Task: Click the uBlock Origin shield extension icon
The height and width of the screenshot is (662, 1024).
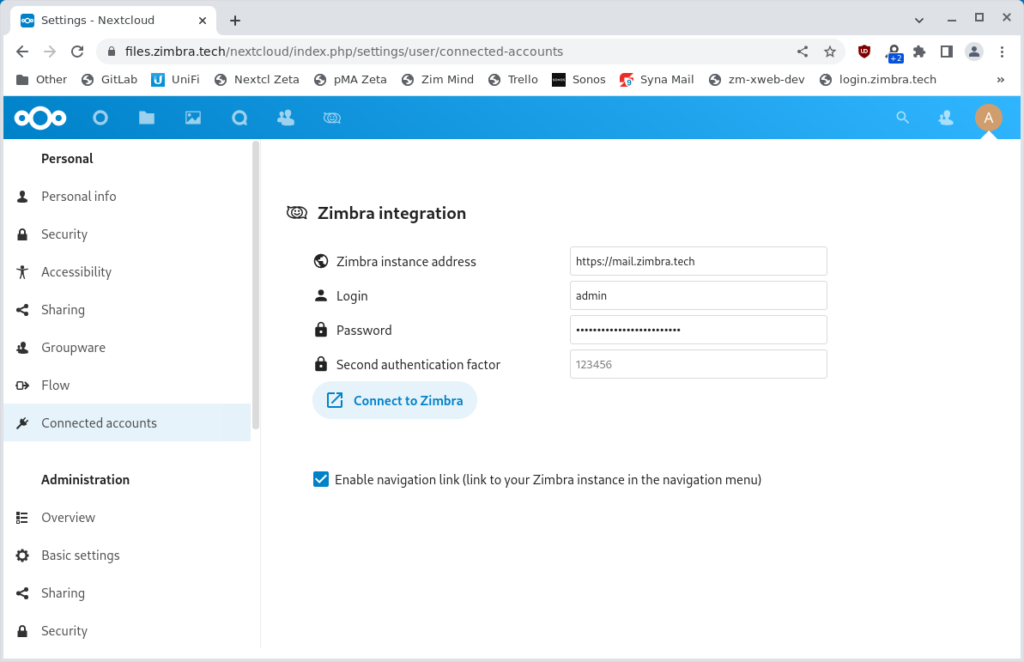Action: [863, 51]
